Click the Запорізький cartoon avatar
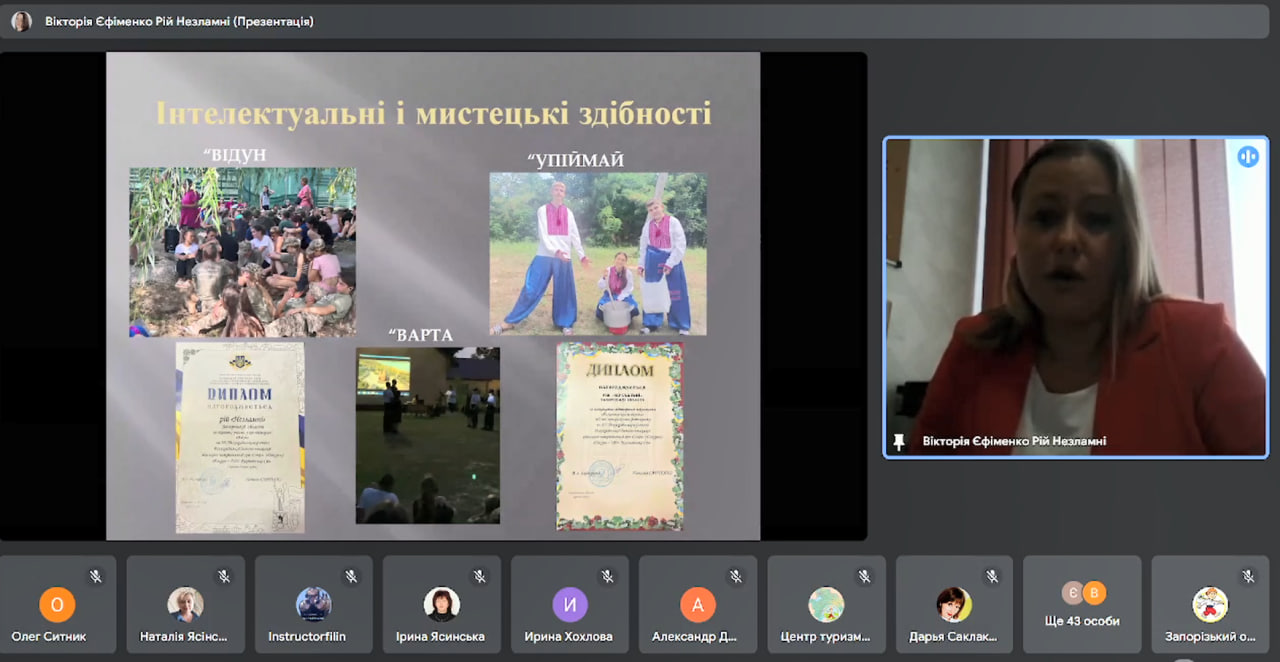The image size is (1280, 662). [1210, 604]
